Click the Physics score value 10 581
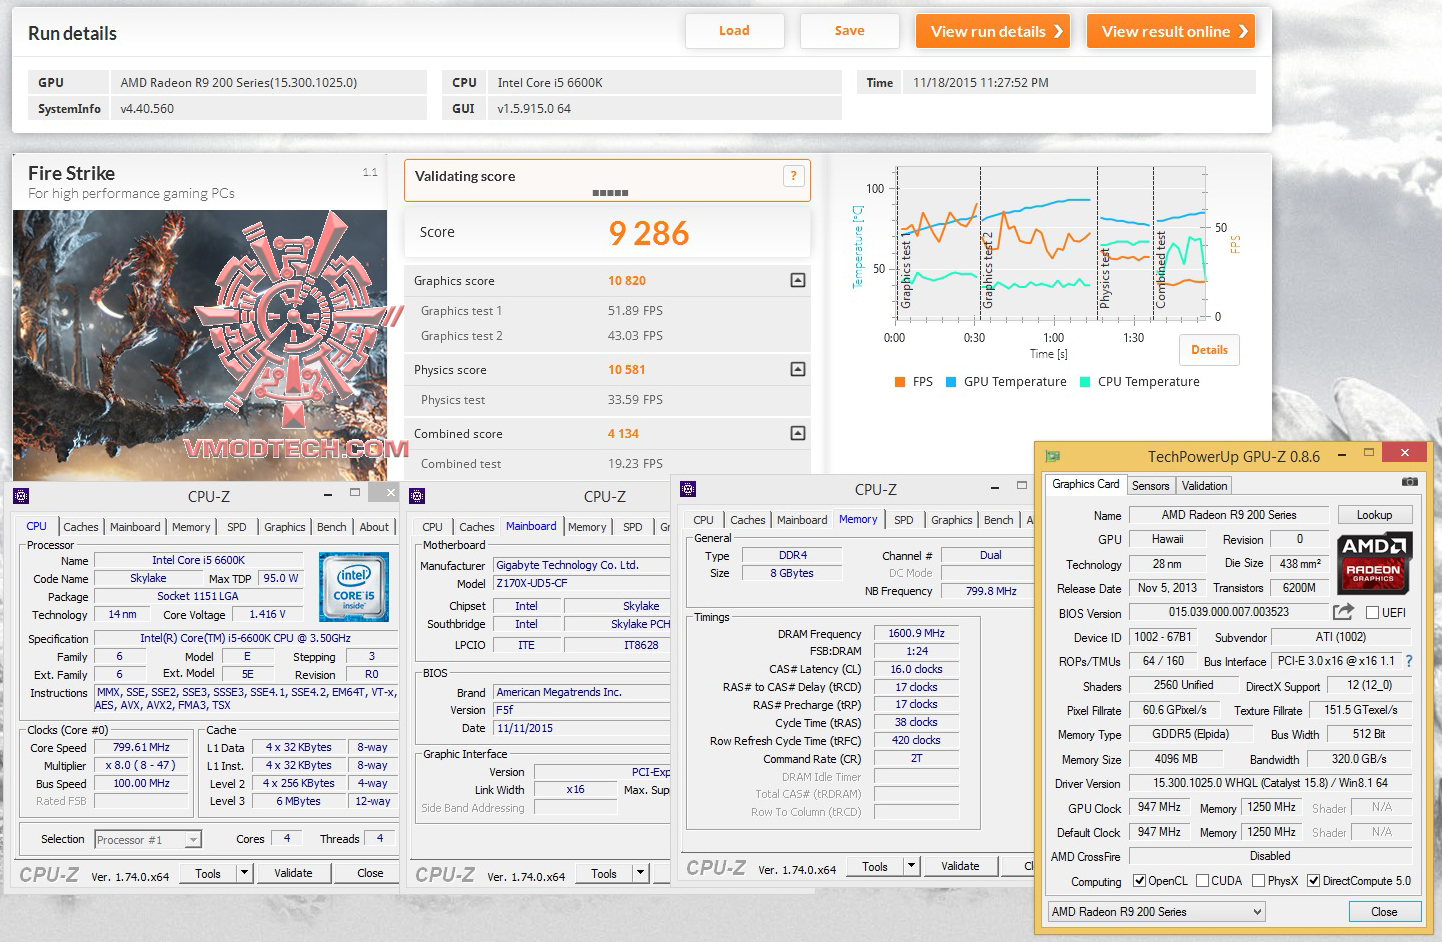The width and height of the screenshot is (1442, 942). point(627,370)
